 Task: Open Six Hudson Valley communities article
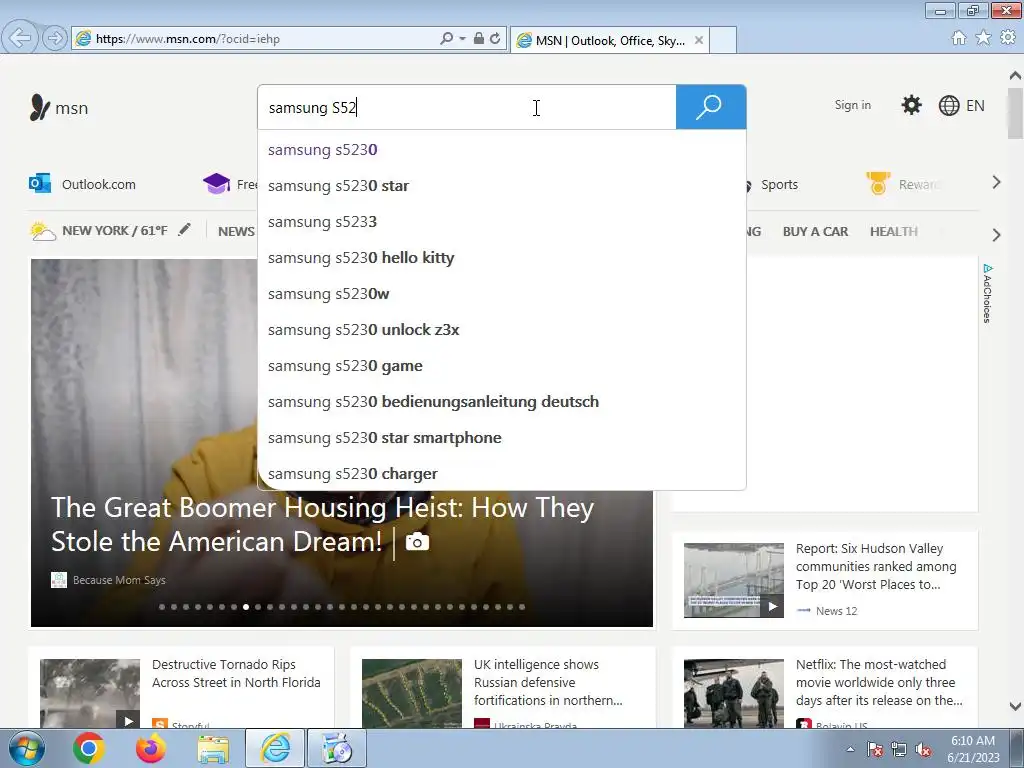point(876,566)
